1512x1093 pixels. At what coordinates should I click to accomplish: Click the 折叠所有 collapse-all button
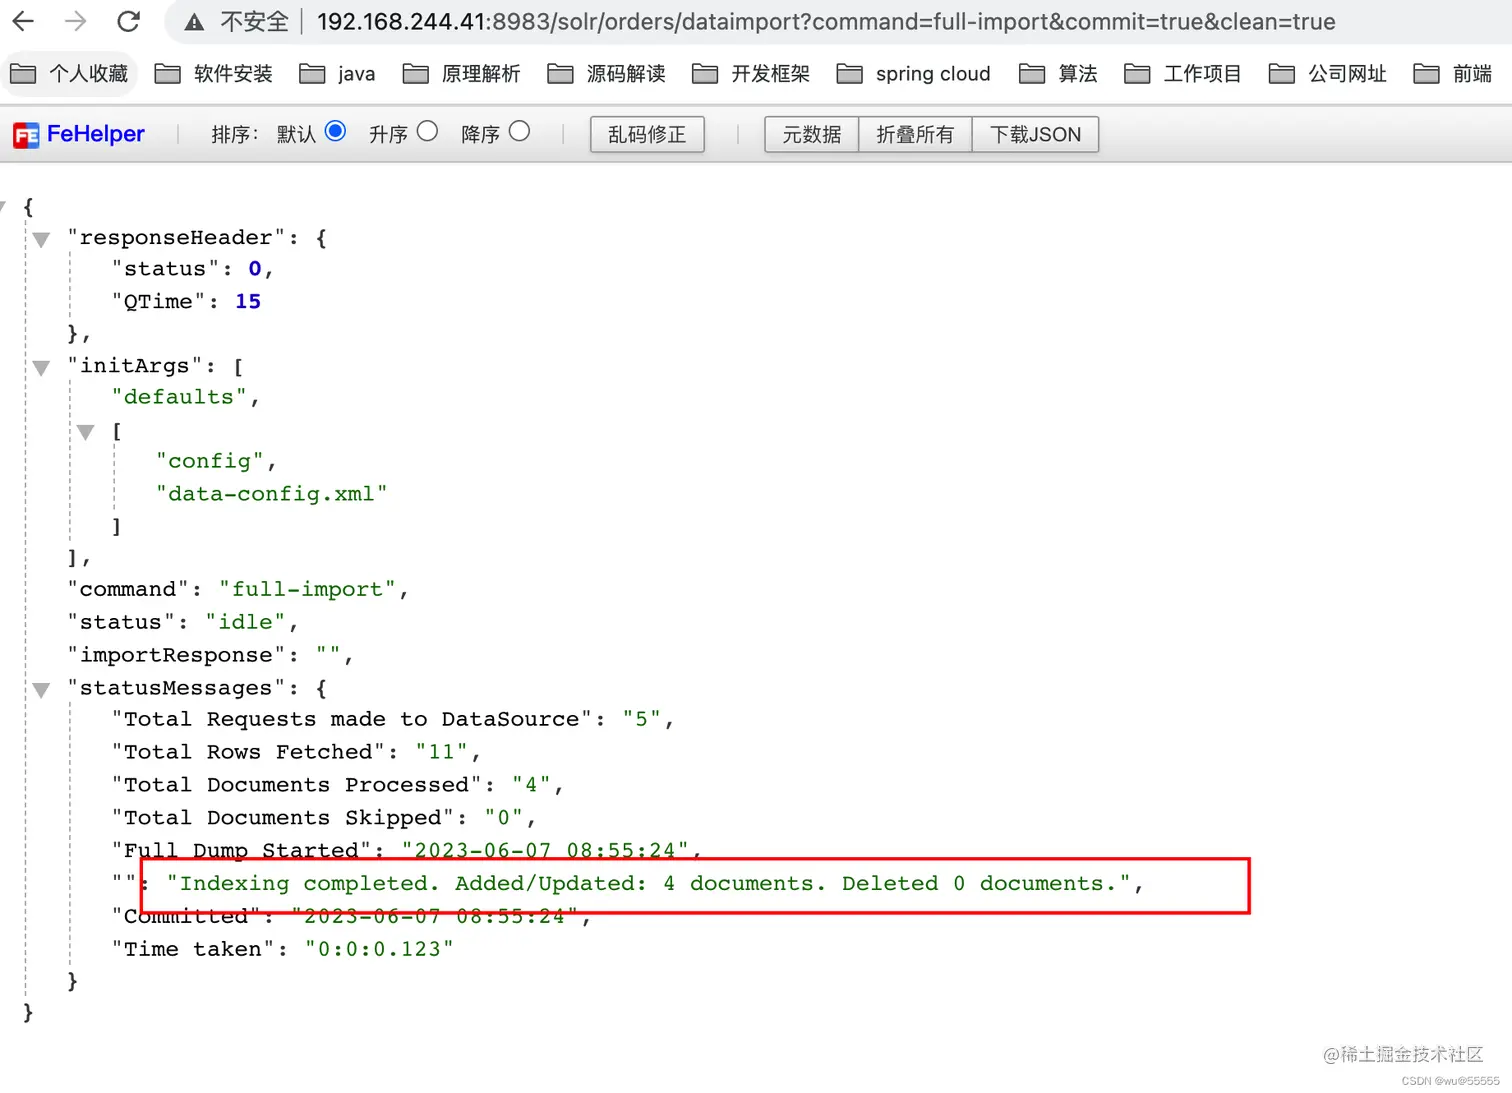click(915, 134)
